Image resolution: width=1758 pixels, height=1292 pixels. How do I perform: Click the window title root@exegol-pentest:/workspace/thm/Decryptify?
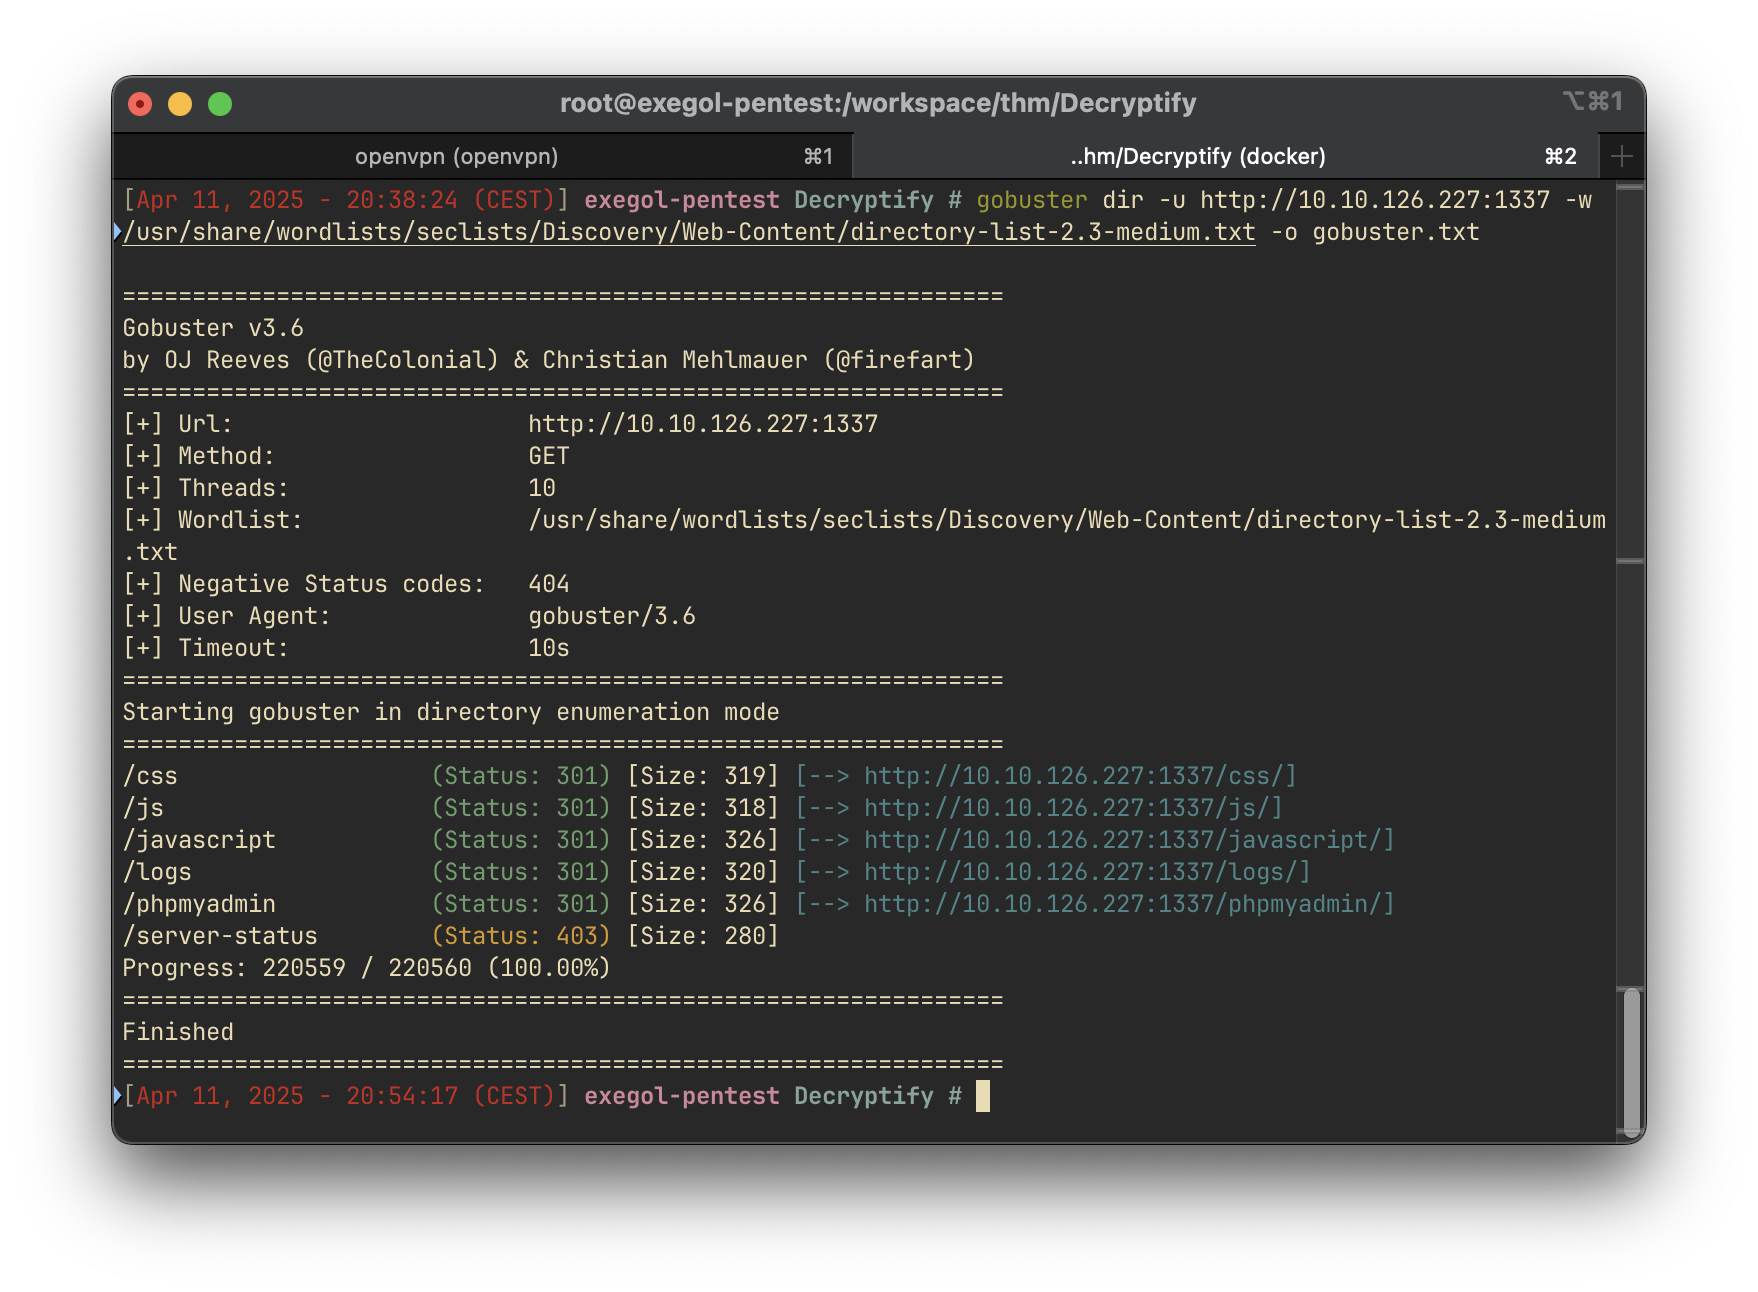pyautogui.click(x=878, y=103)
